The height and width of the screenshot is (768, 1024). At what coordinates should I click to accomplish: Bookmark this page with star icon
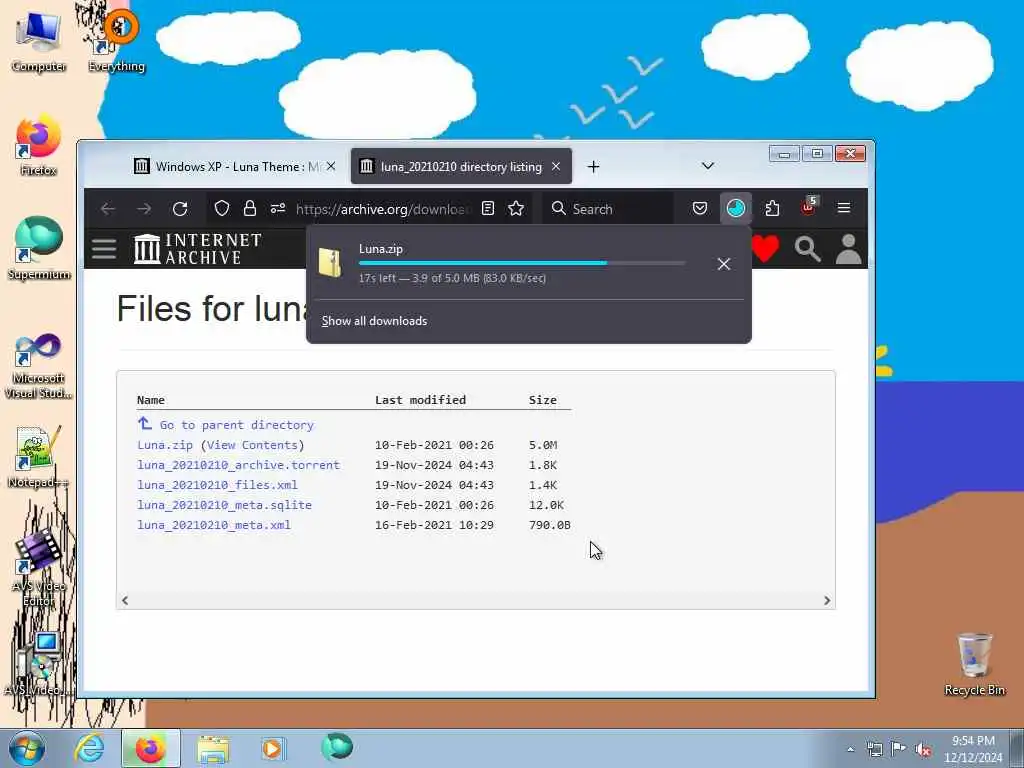[x=516, y=208]
